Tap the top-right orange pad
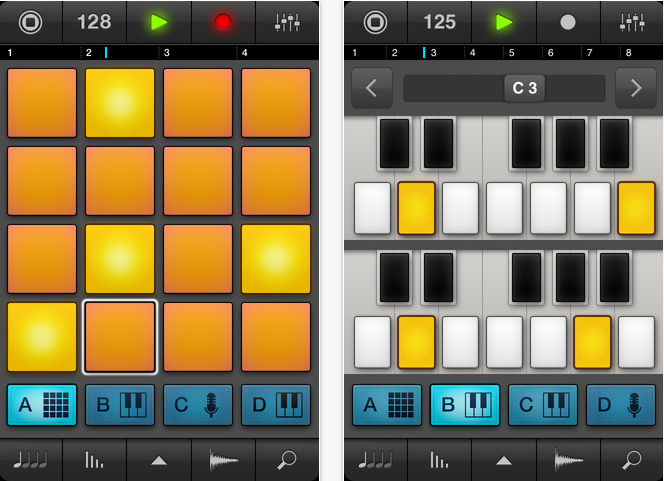Screen dimensions: 664x481 pos(276,103)
